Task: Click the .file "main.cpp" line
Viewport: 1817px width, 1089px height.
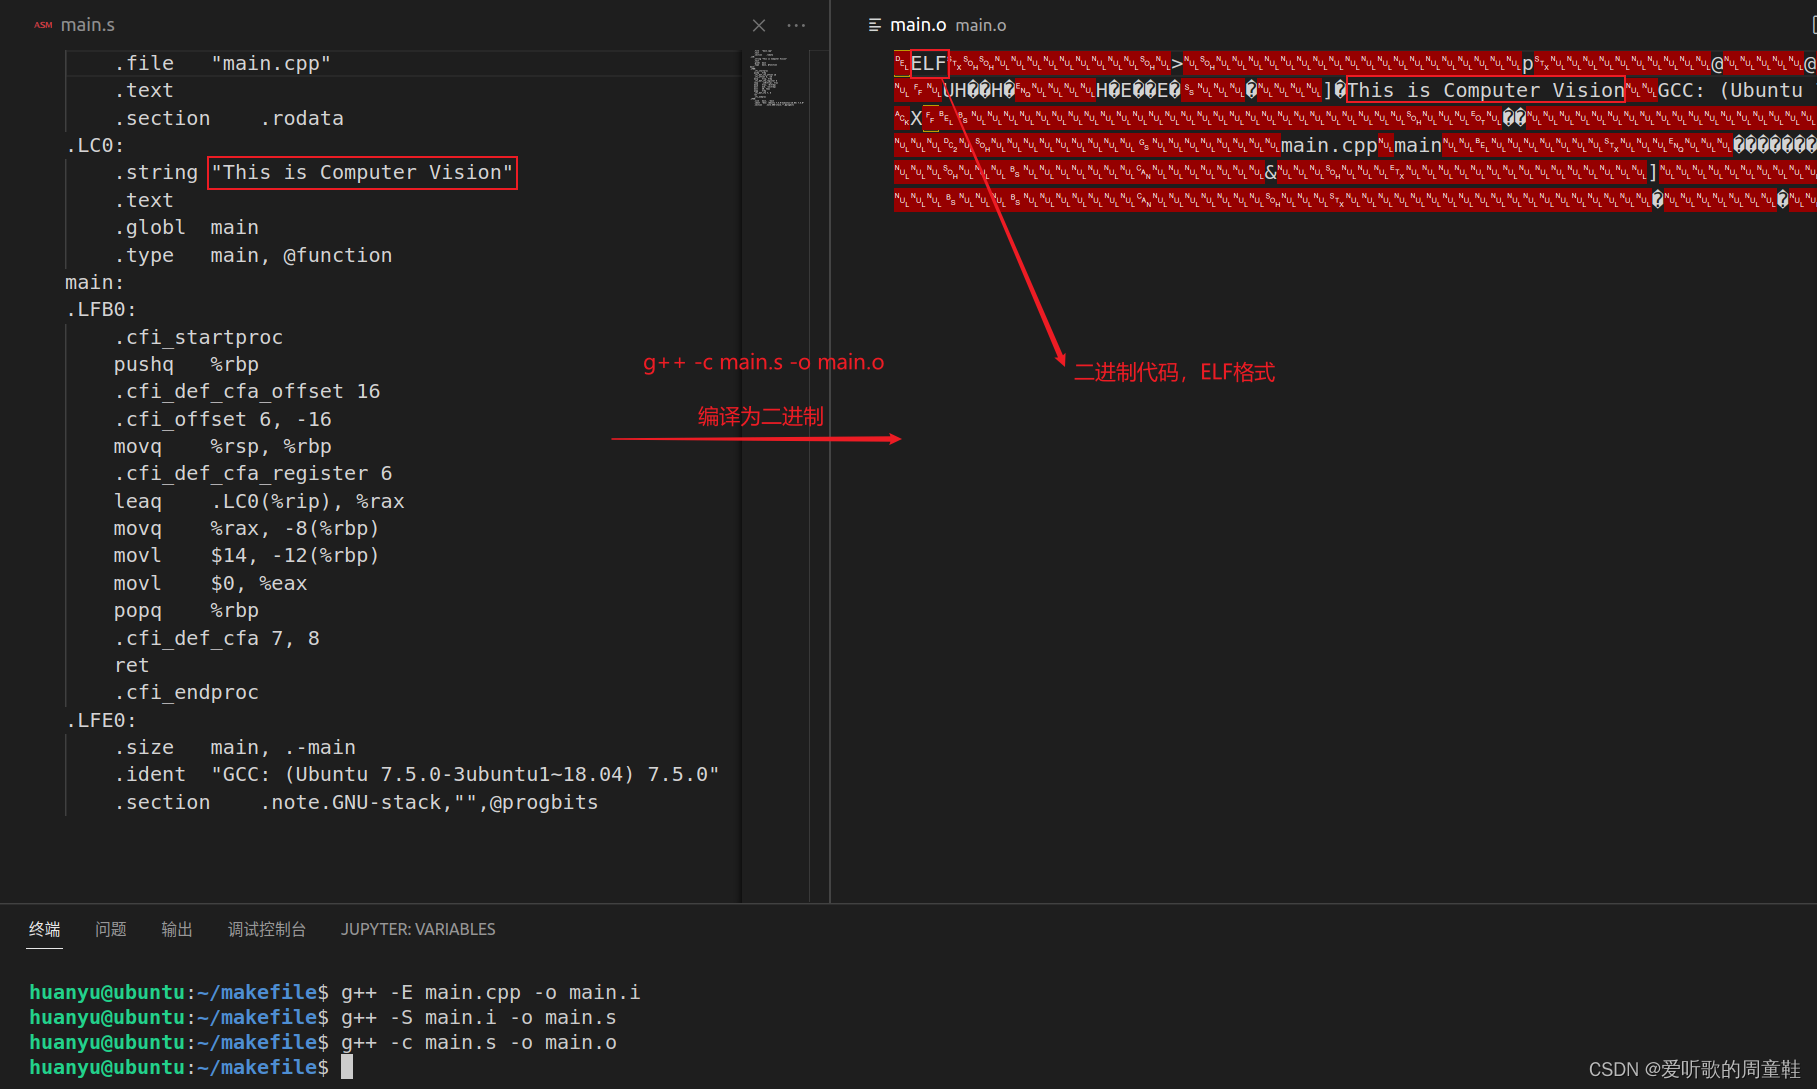Action: (222, 63)
